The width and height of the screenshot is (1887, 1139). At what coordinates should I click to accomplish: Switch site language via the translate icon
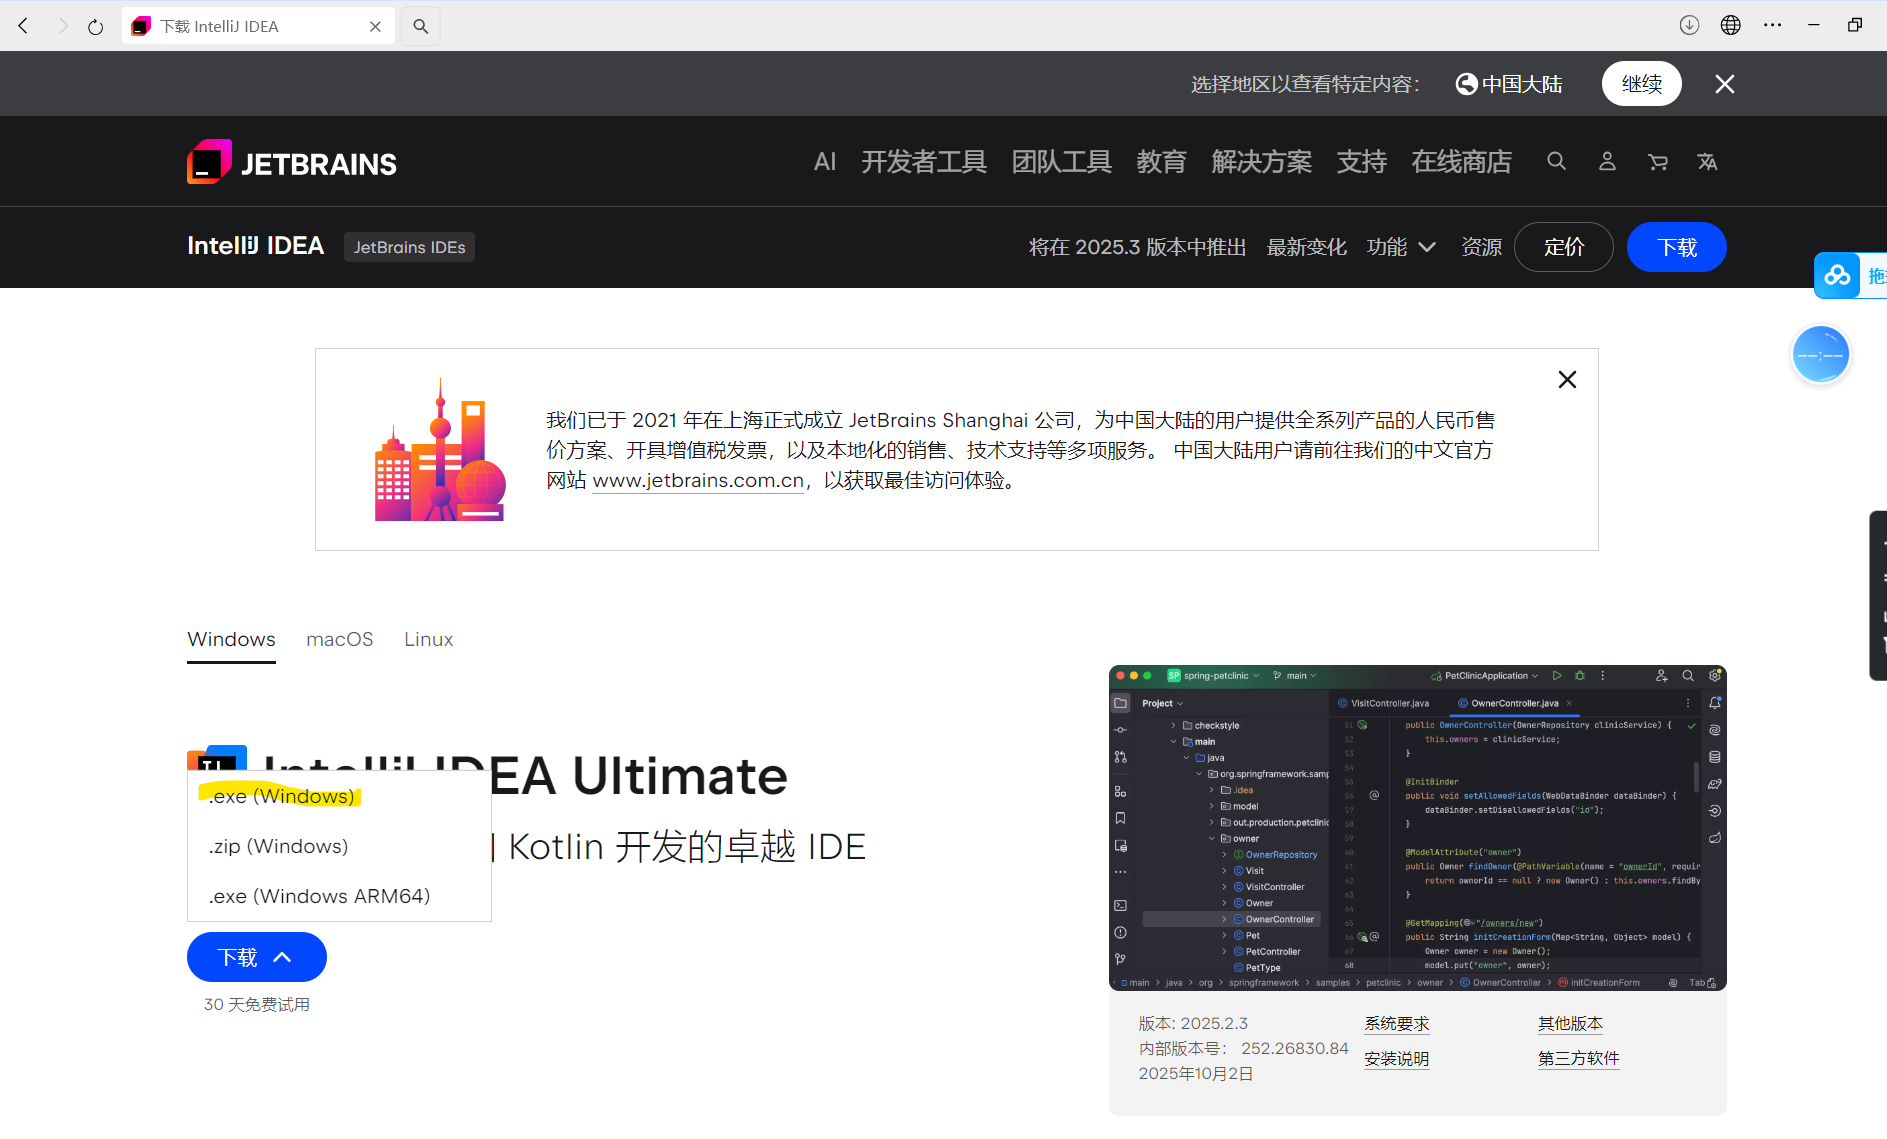pos(1707,161)
